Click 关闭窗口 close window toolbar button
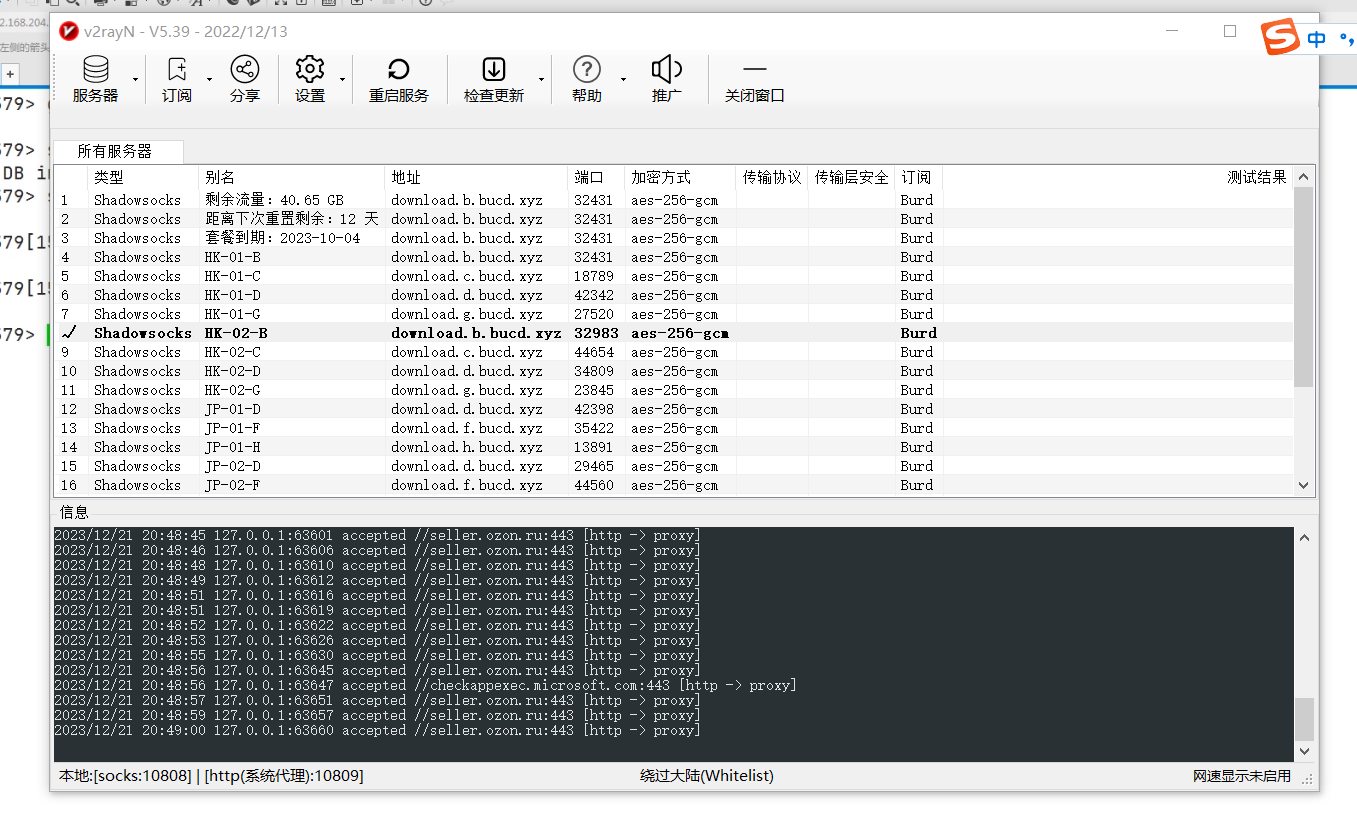The width and height of the screenshot is (1357, 823). coord(755,79)
